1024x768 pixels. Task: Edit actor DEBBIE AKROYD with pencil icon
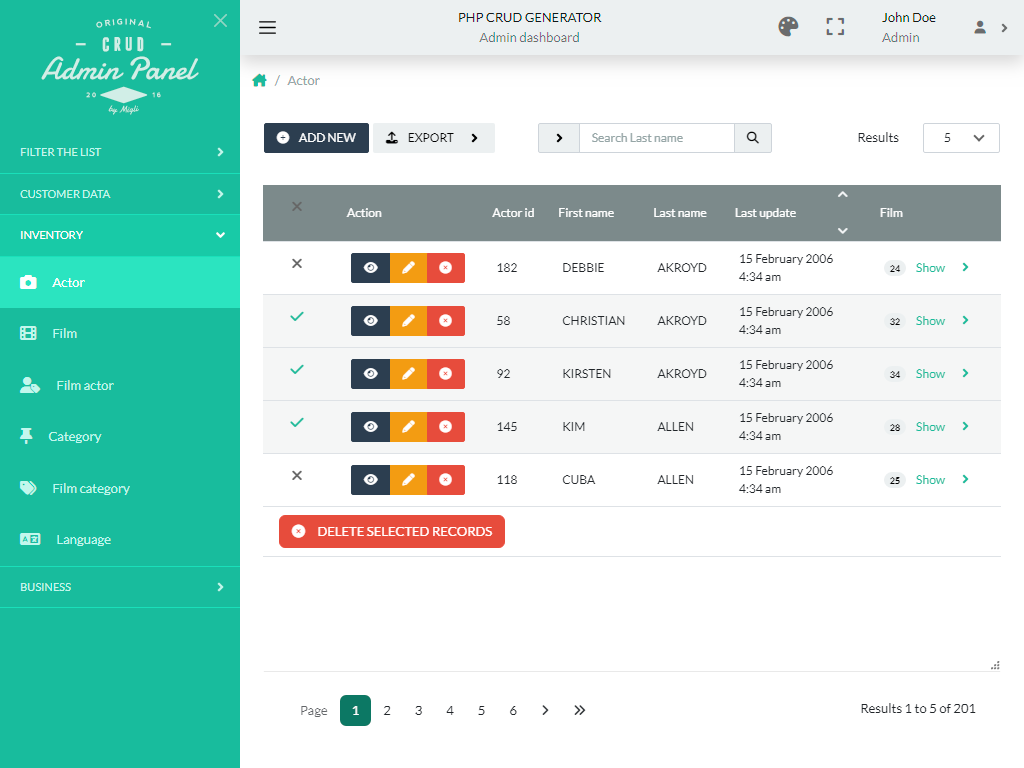tap(408, 268)
